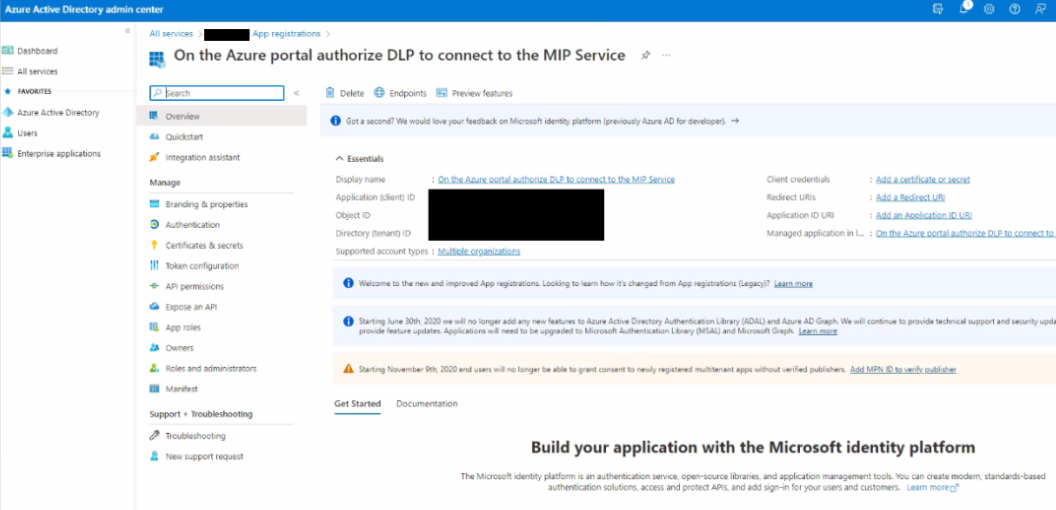Click the App roles icon
Viewport: 1056px width, 510px height.
pyautogui.click(x=154, y=327)
